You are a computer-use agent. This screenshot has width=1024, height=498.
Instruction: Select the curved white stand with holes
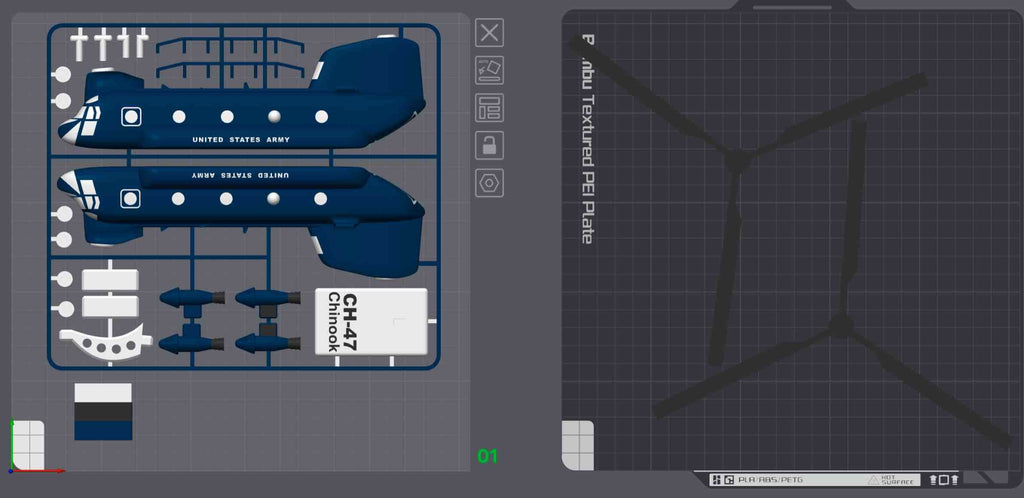tap(105, 342)
